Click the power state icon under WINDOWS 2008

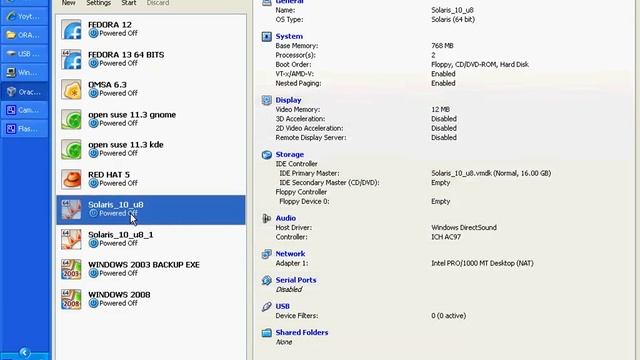pyautogui.click(x=93, y=303)
